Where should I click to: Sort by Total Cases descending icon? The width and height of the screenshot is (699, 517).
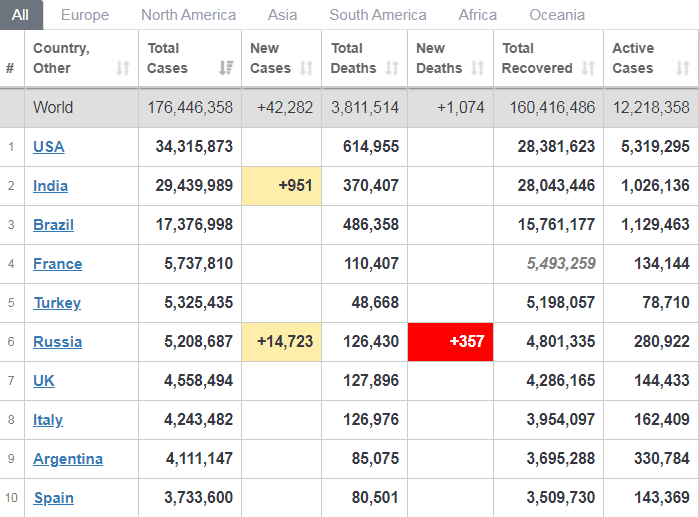226,68
